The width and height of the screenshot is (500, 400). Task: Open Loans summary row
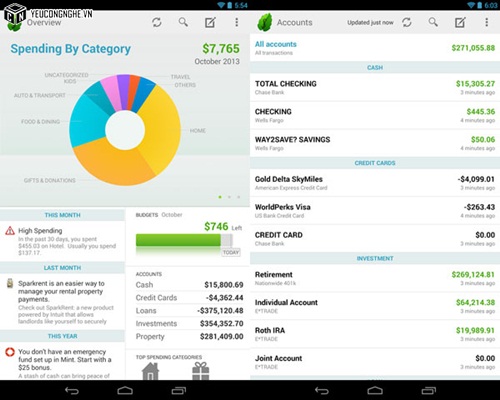(189, 311)
